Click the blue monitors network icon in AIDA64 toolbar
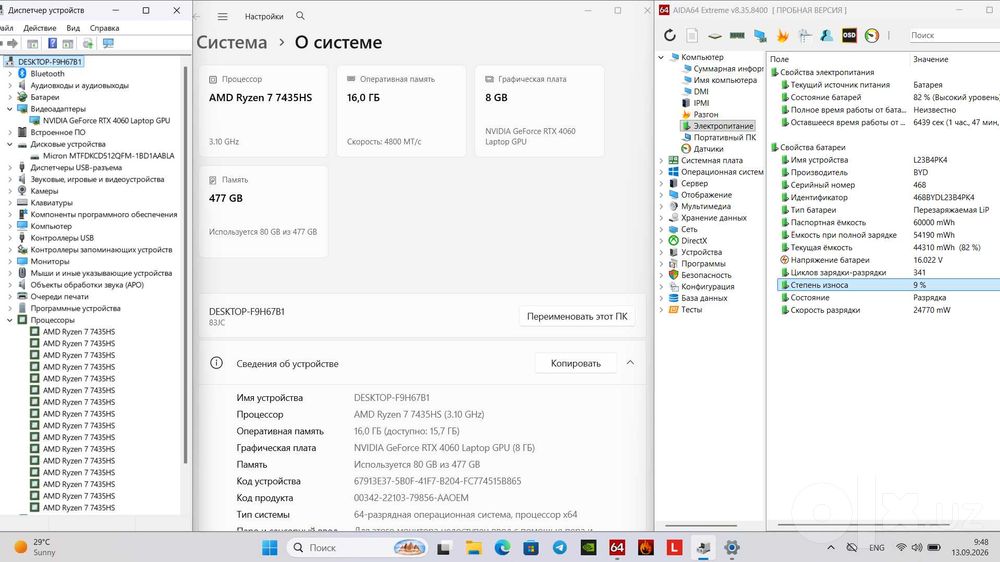 (x=760, y=36)
